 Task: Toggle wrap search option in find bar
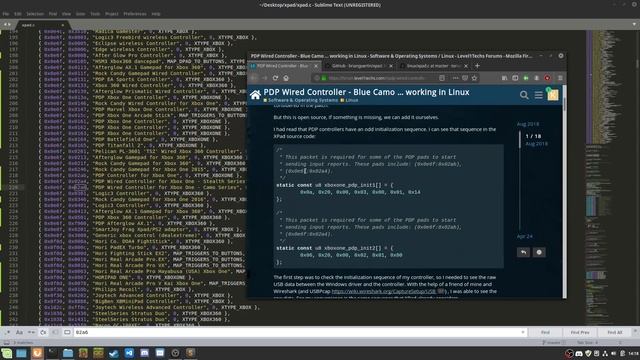pyautogui.click(x=43, y=332)
